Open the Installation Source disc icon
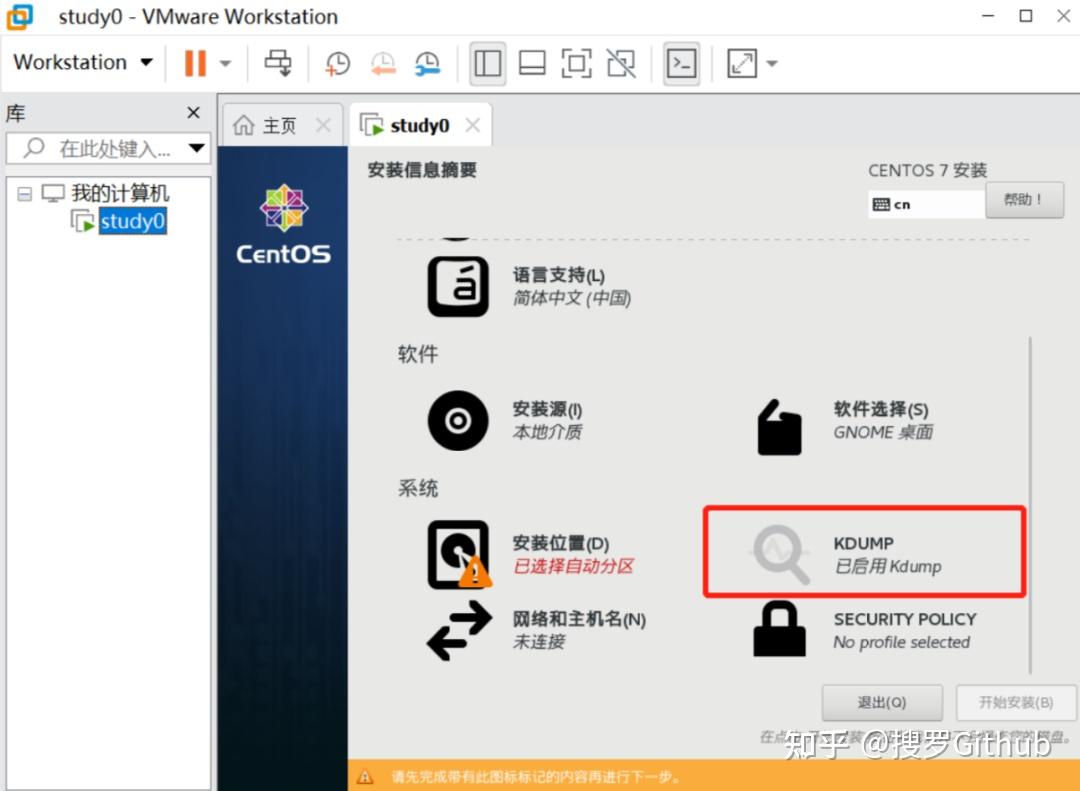The image size is (1080, 791). click(x=458, y=420)
